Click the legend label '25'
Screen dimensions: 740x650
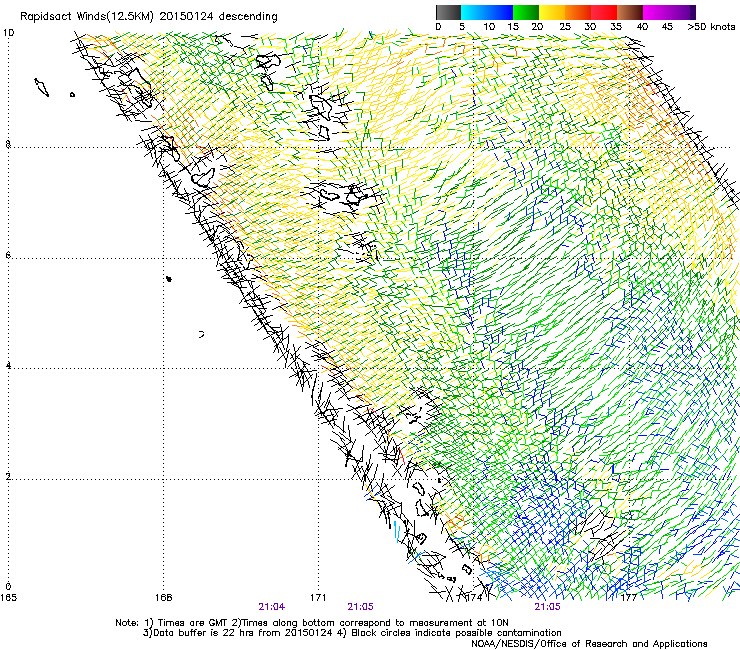click(565, 27)
